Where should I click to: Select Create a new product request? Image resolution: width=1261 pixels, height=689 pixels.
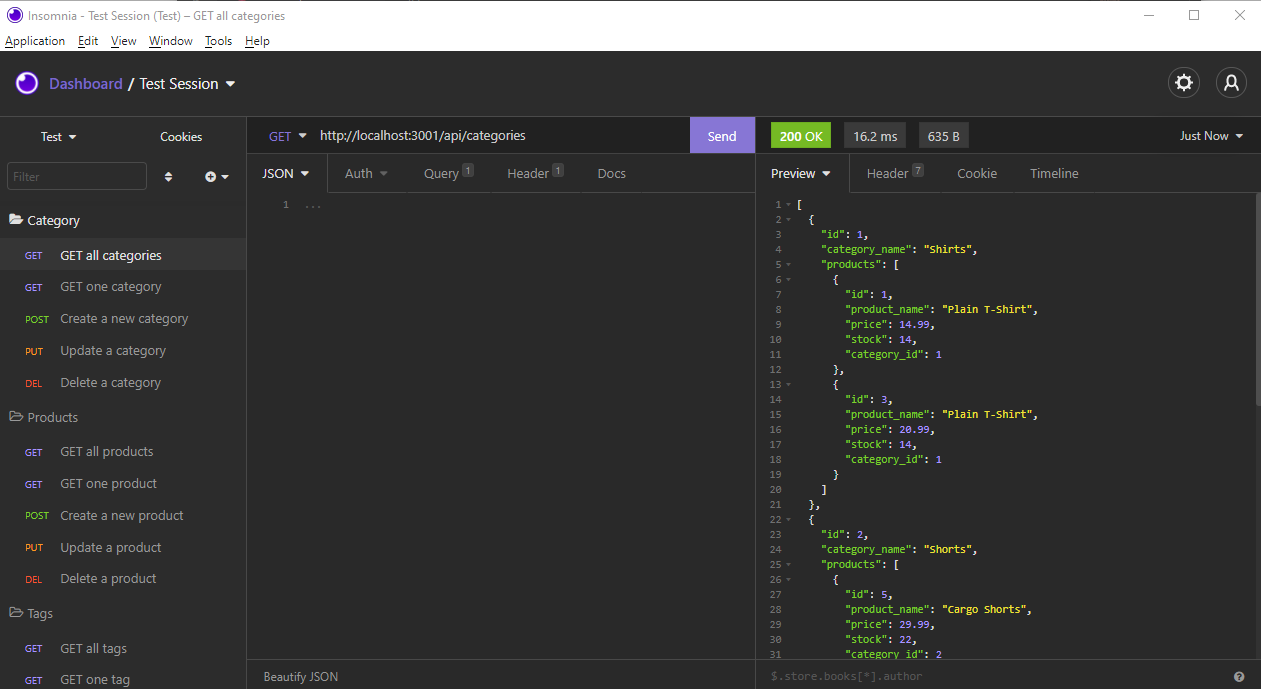click(123, 516)
